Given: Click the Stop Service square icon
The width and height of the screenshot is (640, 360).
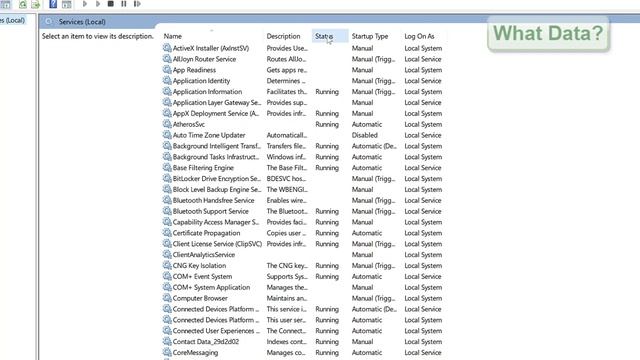Looking at the screenshot, I should click(x=111, y=4).
